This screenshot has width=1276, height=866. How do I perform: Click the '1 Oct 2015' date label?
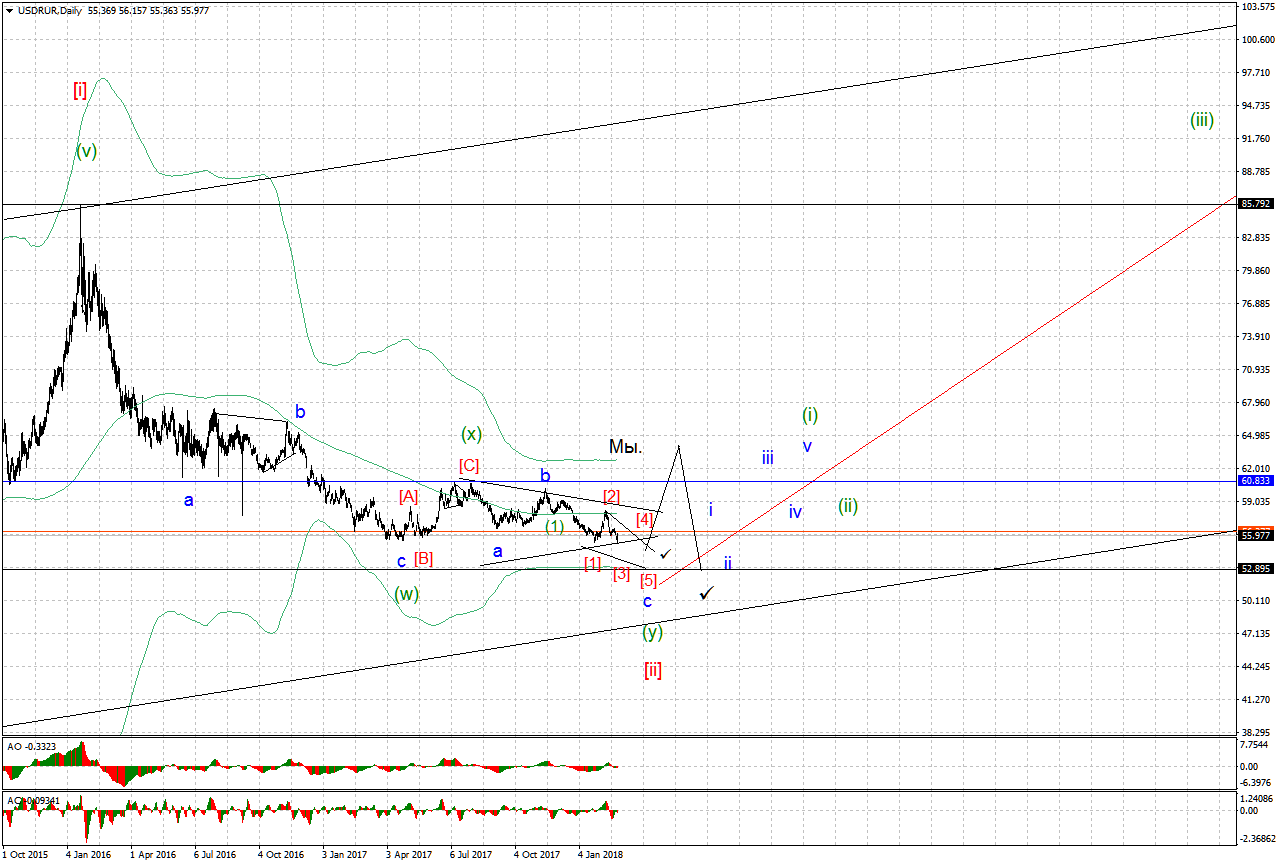25,856
